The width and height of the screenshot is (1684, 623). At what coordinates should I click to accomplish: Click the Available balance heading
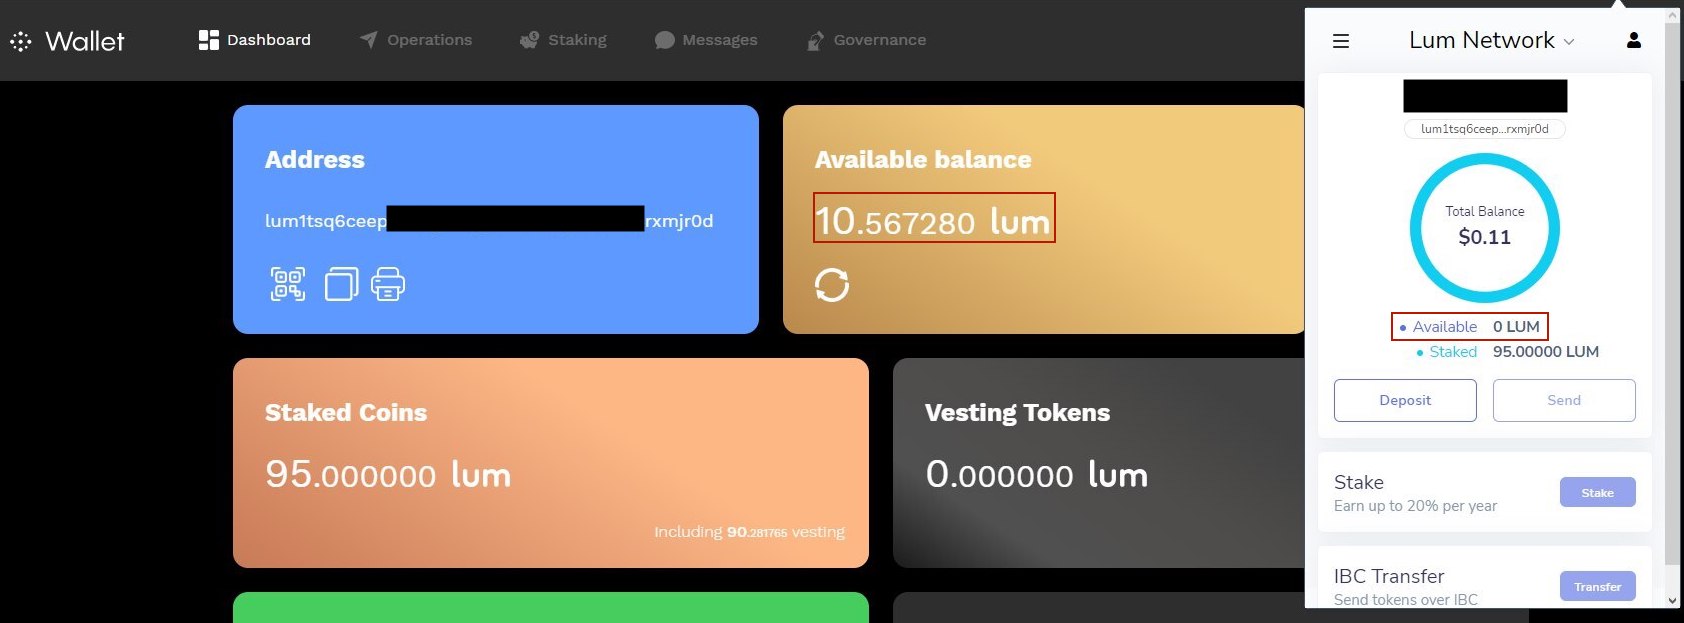pyautogui.click(x=923, y=159)
